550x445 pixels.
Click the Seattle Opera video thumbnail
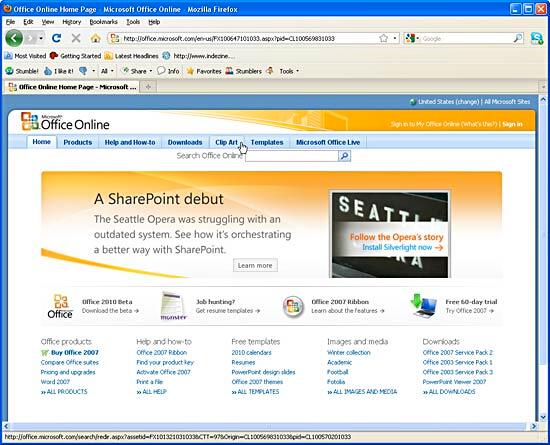click(x=390, y=234)
